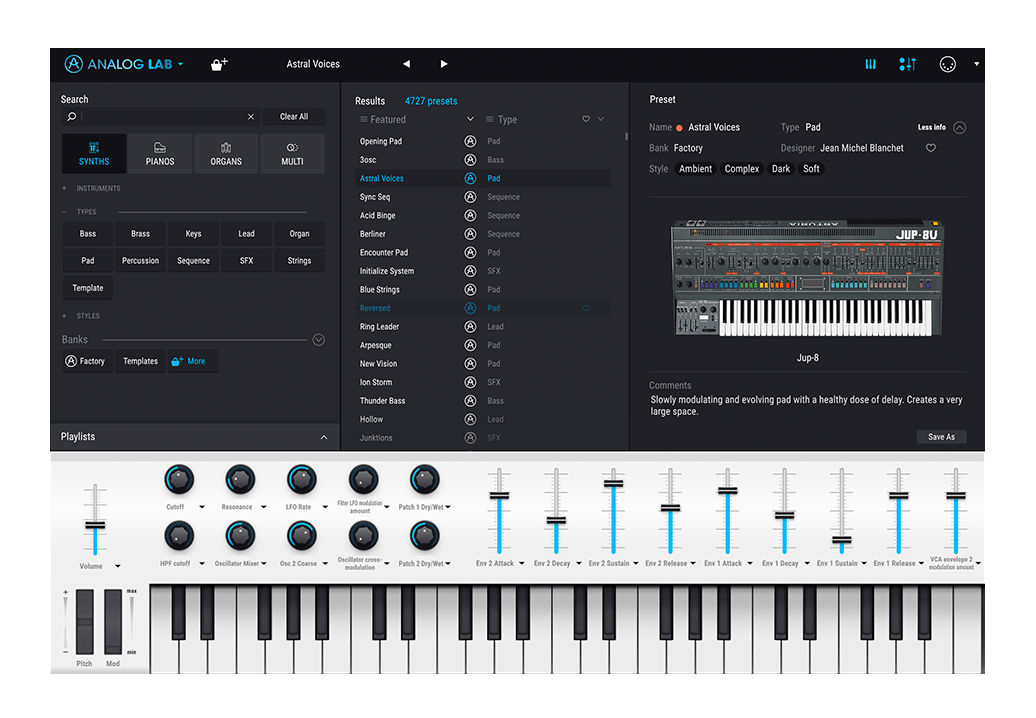Image resolution: width=1036 pixels, height=718 pixels.
Task: Open the Resonance assignment dropdown
Action: (264, 507)
